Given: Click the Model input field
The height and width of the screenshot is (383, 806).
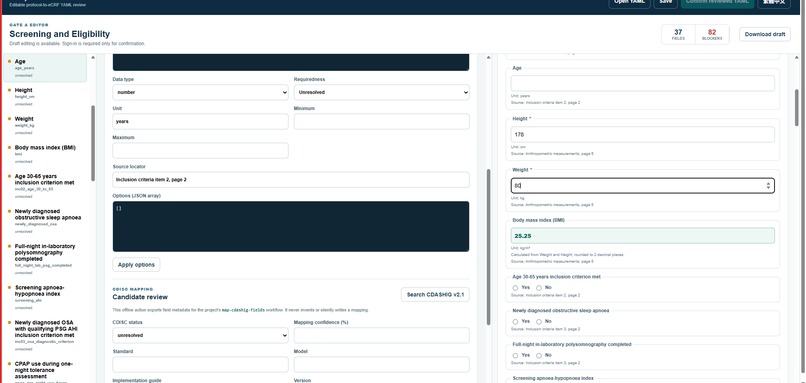Looking at the screenshot, I should [x=381, y=364].
